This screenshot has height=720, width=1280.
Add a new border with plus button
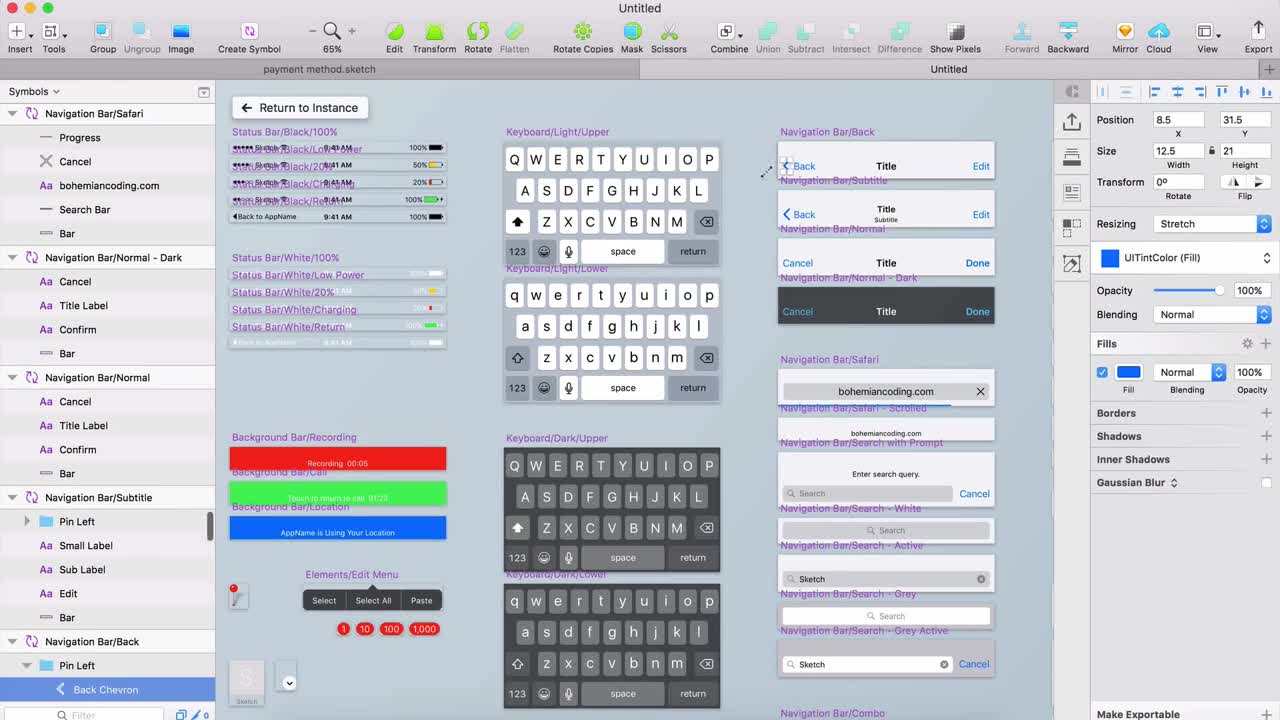pyautogui.click(x=1266, y=413)
